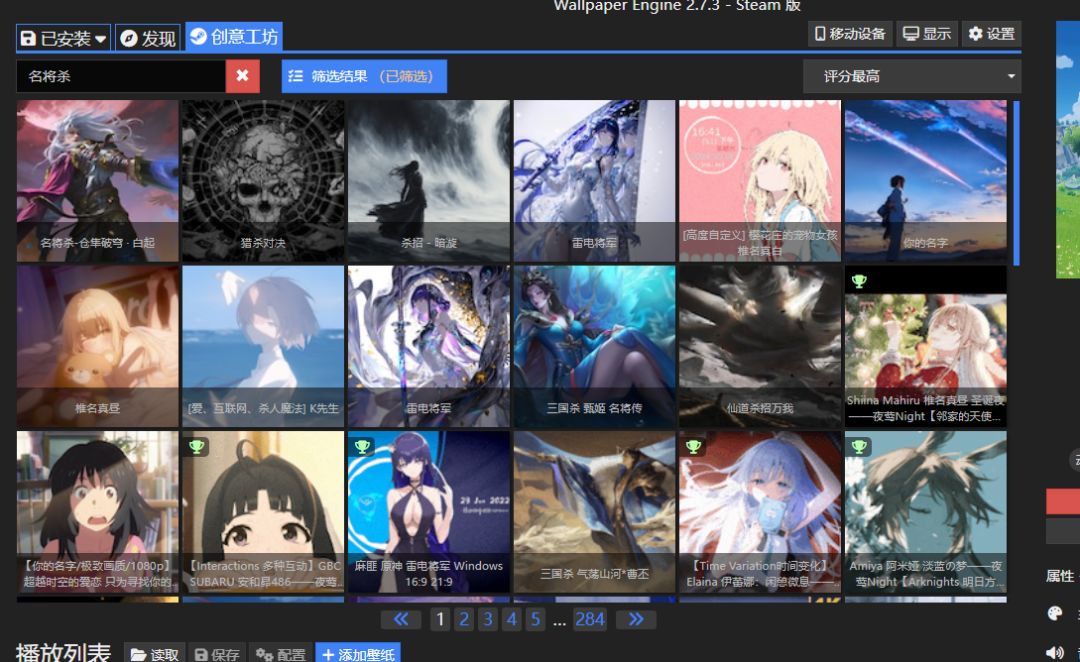
Task: Select wallpaper 仙道杀招万我
Action: (760, 346)
